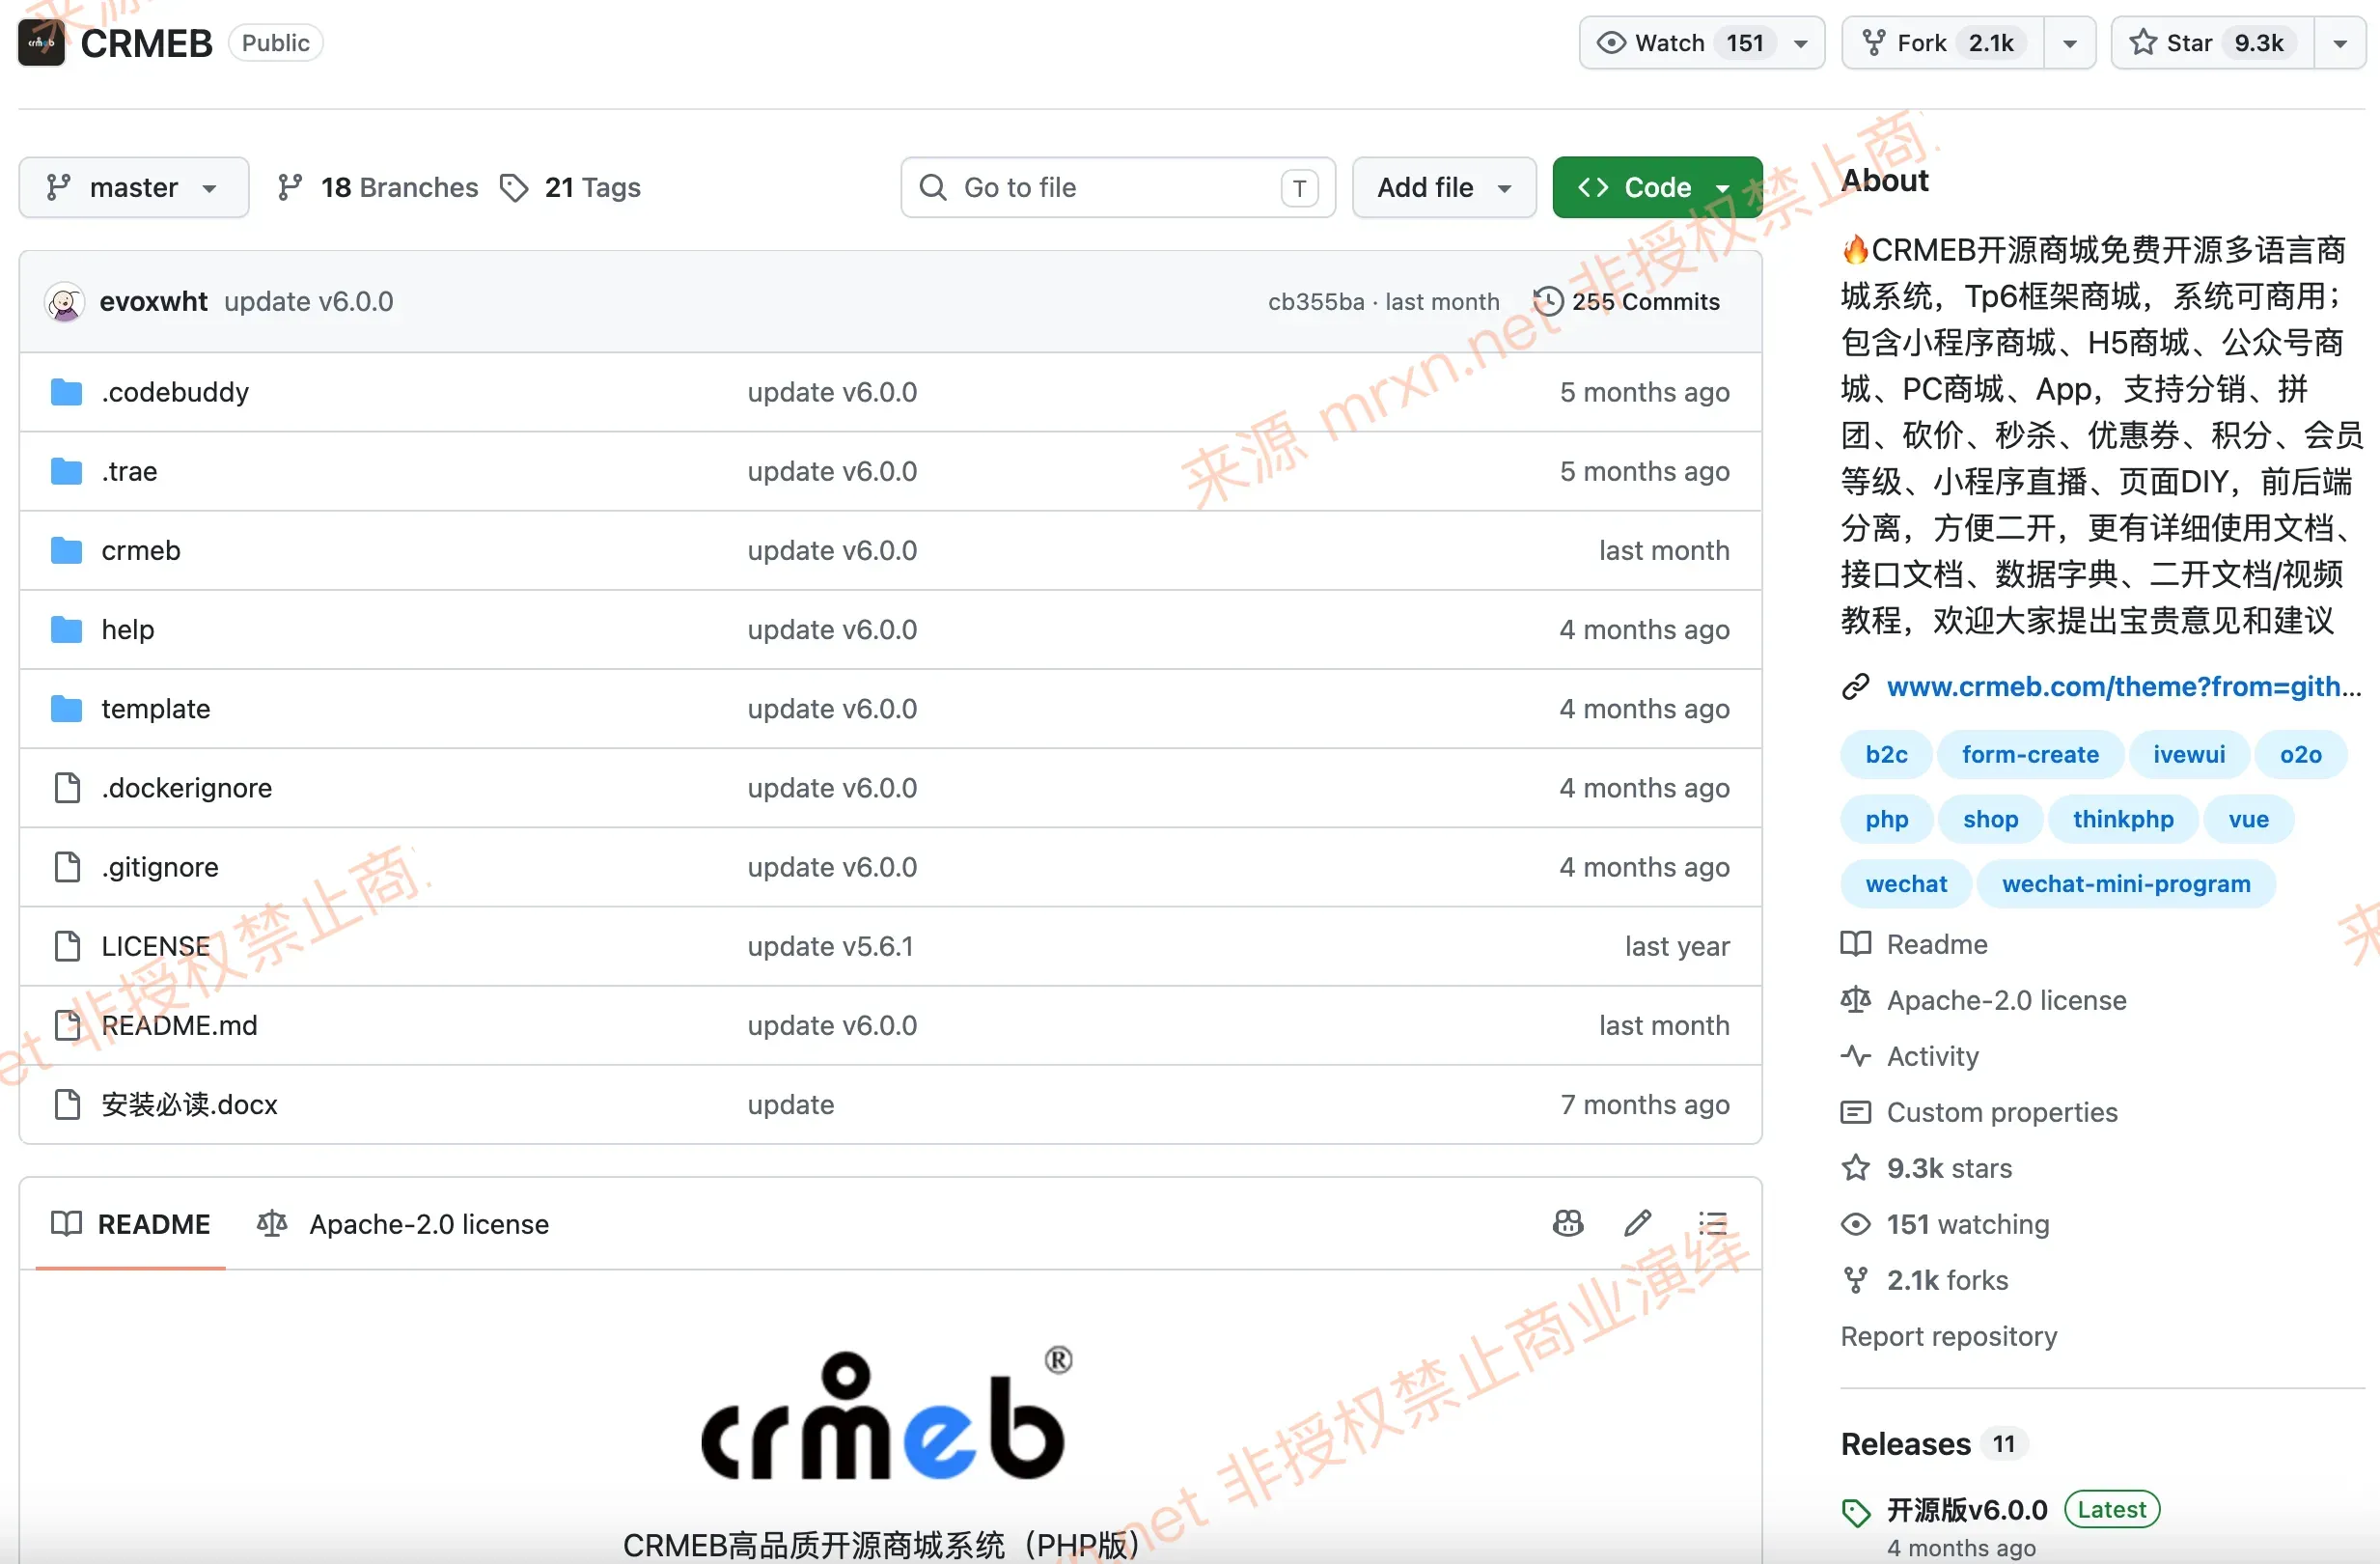Switch to the Apache-2.0 license tab
This screenshot has width=2380, height=1564.
pos(403,1224)
